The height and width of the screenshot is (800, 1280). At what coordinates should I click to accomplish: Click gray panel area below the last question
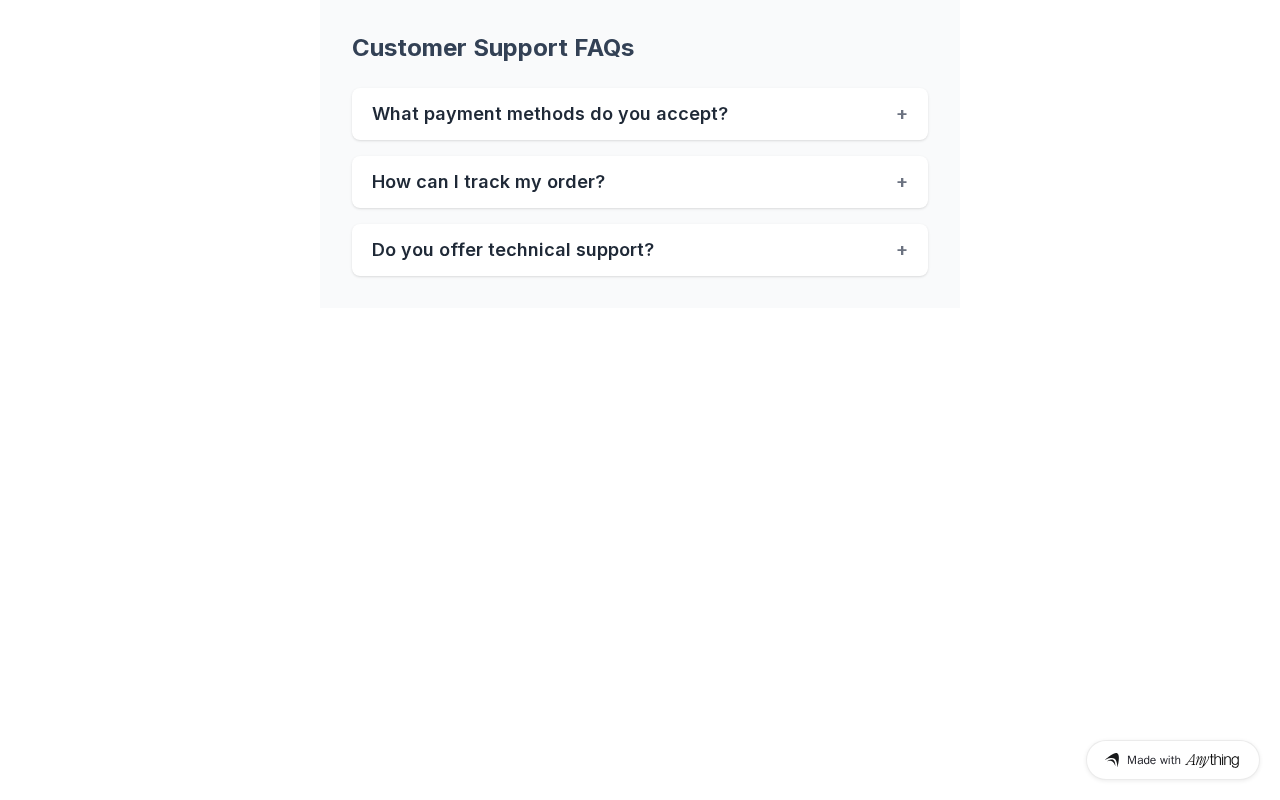coord(640,292)
